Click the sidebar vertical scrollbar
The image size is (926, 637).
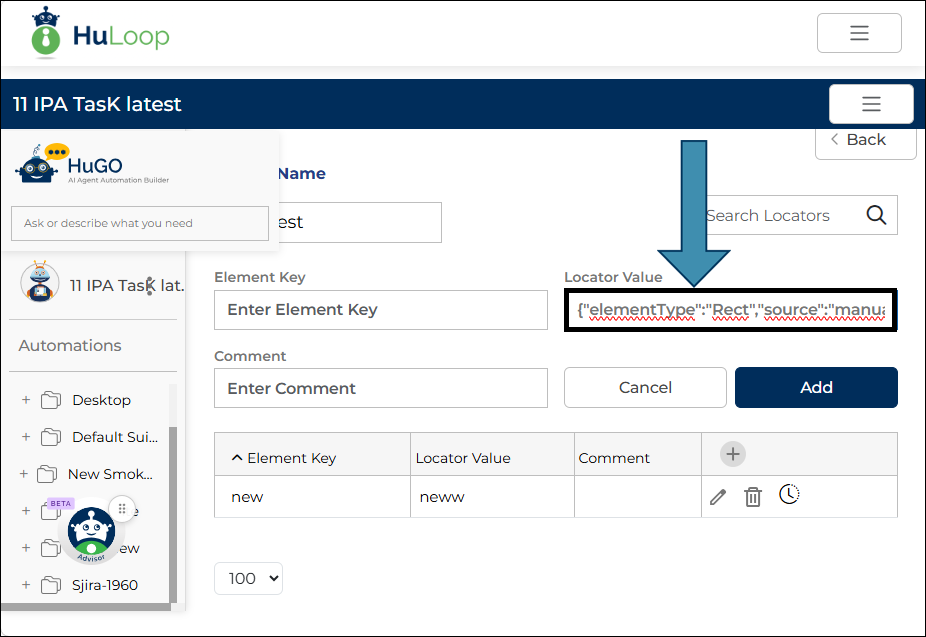point(173,514)
